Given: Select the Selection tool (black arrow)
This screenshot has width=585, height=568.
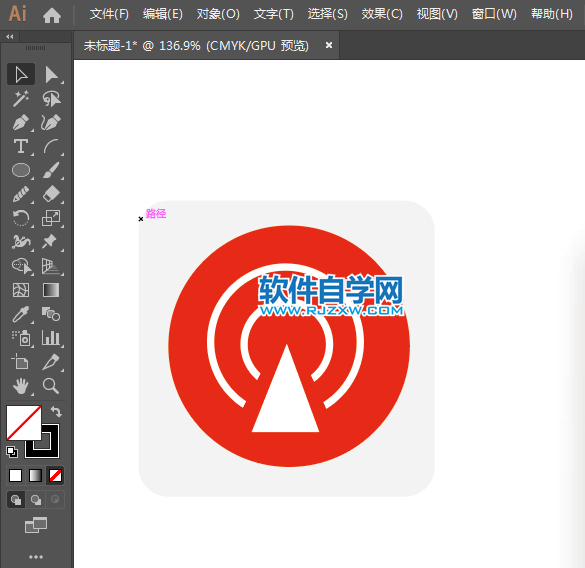Looking at the screenshot, I should point(21,74).
